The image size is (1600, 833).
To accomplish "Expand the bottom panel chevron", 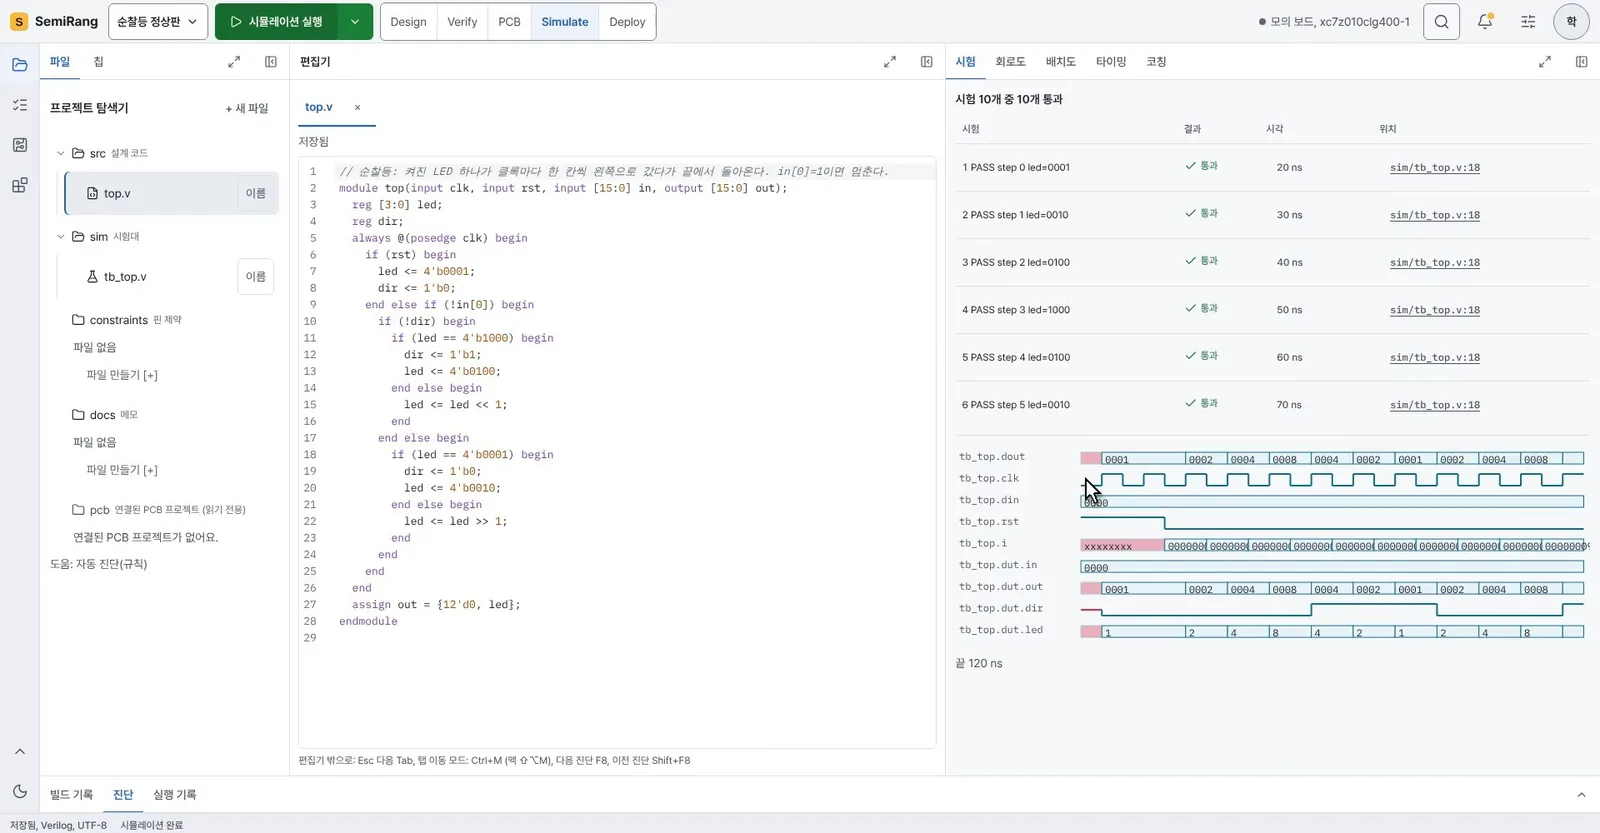I will [1581, 795].
